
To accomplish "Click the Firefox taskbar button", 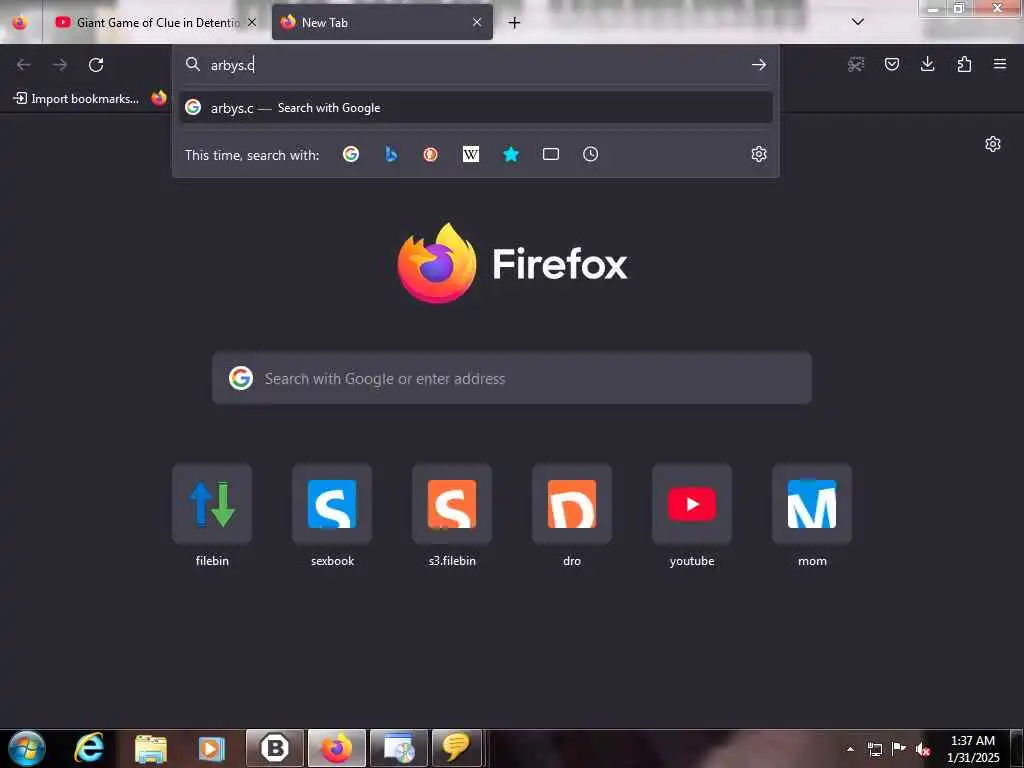I will click(337, 748).
